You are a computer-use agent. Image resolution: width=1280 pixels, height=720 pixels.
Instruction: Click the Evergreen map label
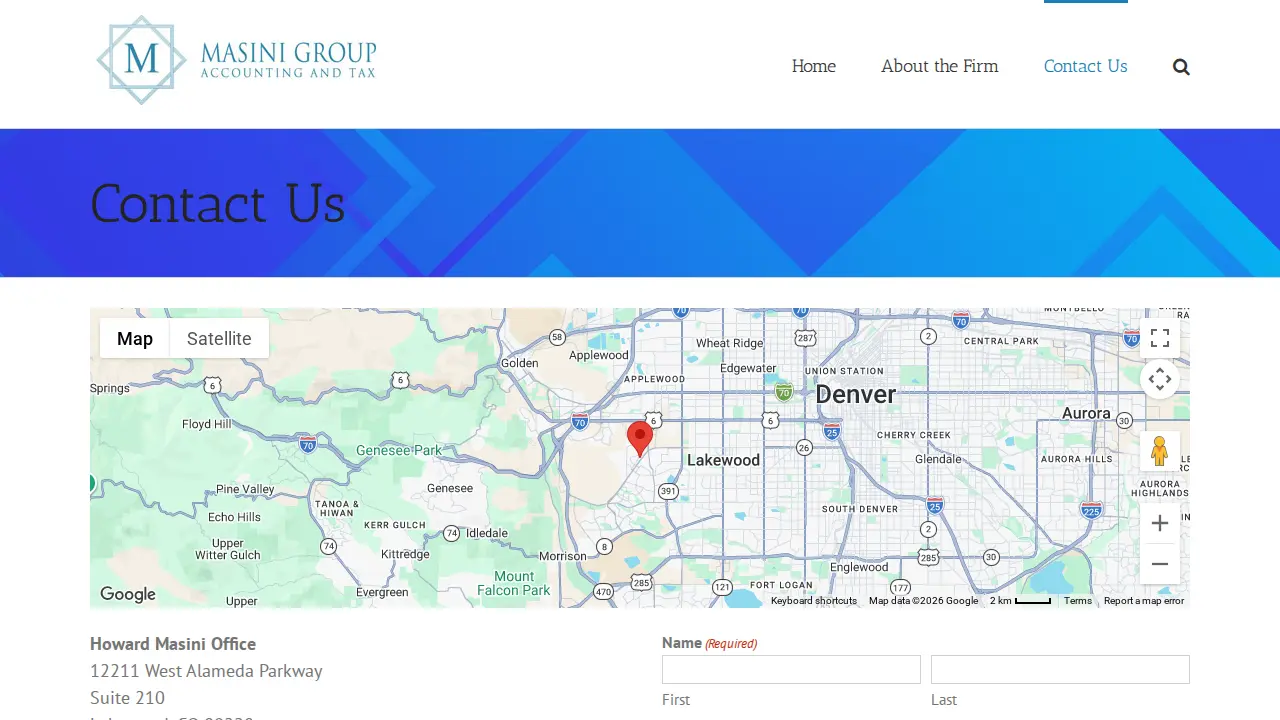point(382,592)
